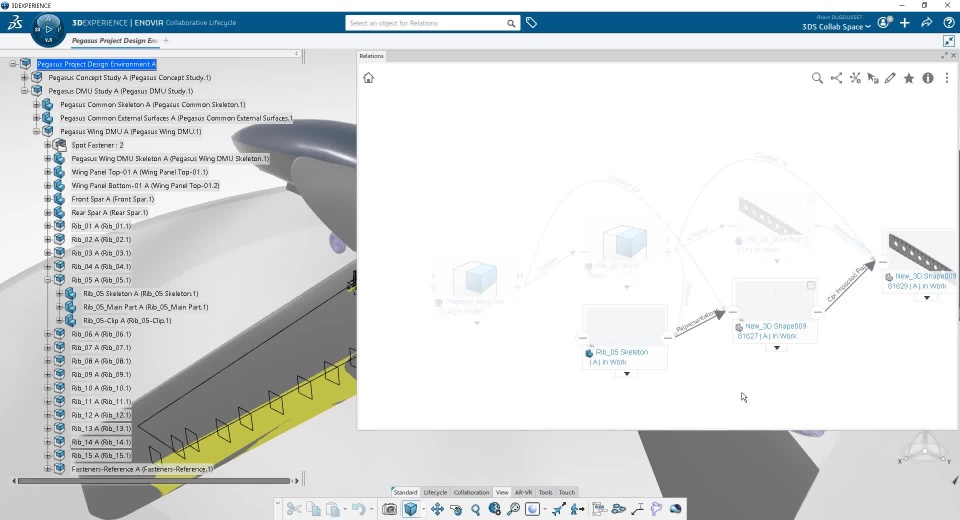Click the Fit All In zoom icon
The height and width of the screenshot is (520, 960).
point(514,509)
